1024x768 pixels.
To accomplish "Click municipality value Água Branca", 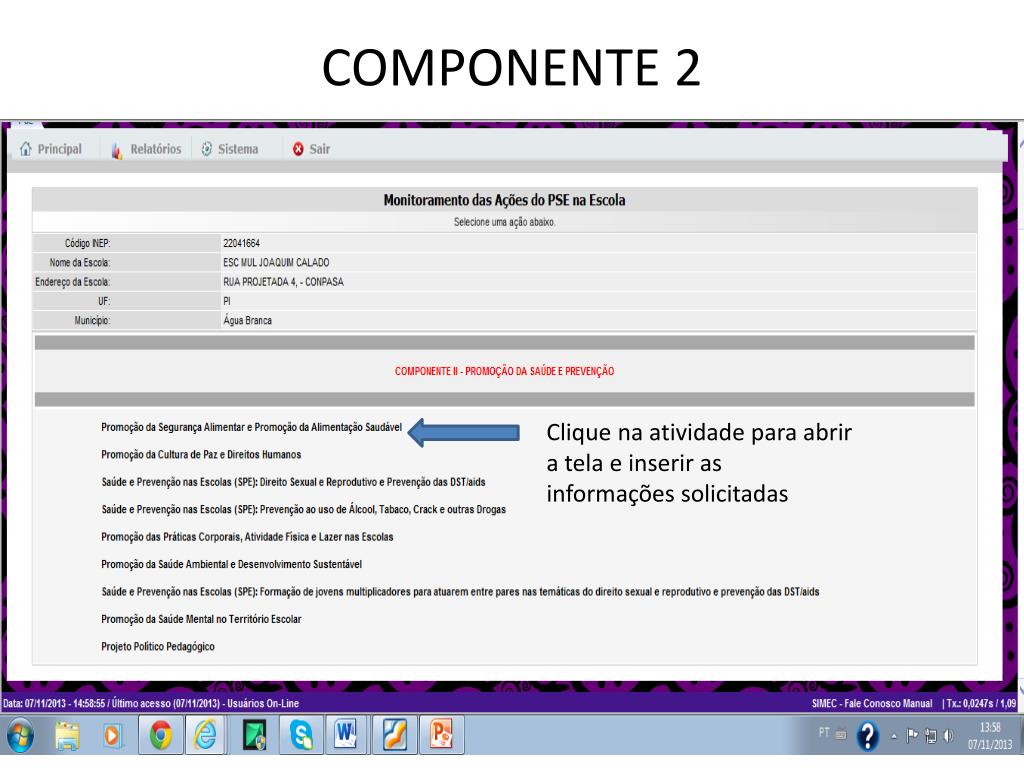I will tap(248, 321).
